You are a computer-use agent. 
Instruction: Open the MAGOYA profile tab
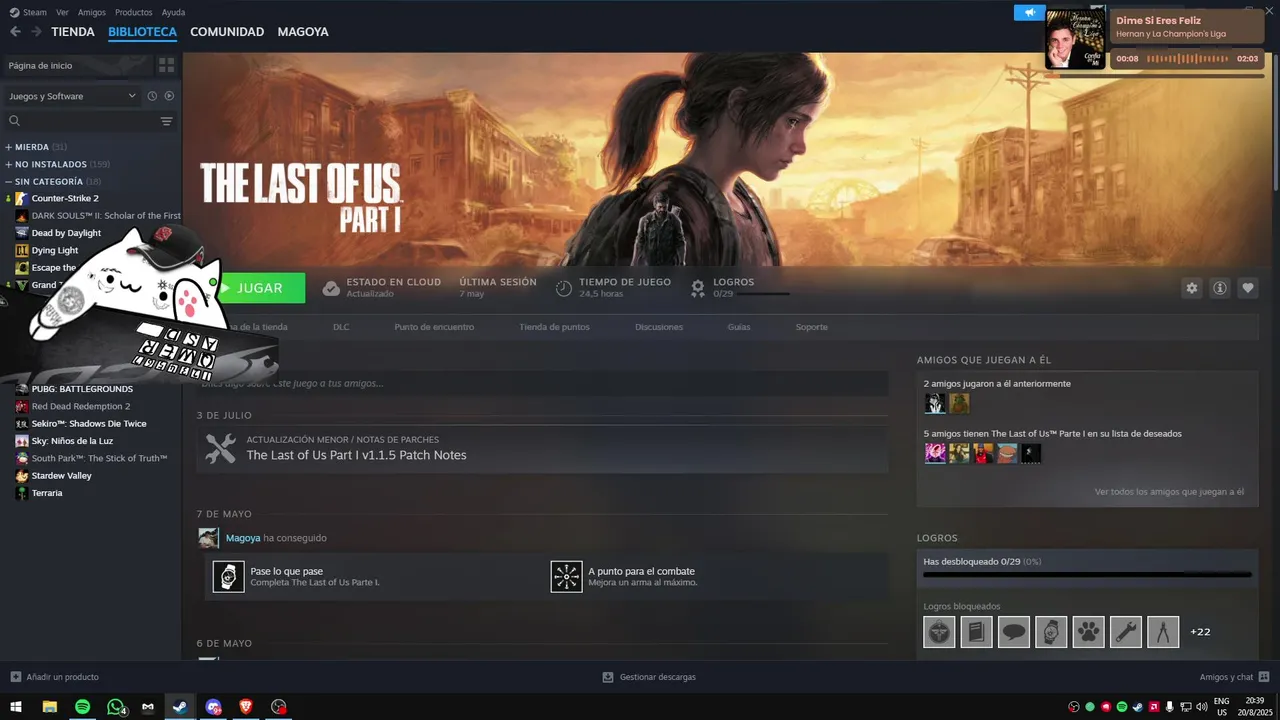click(303, 32)
